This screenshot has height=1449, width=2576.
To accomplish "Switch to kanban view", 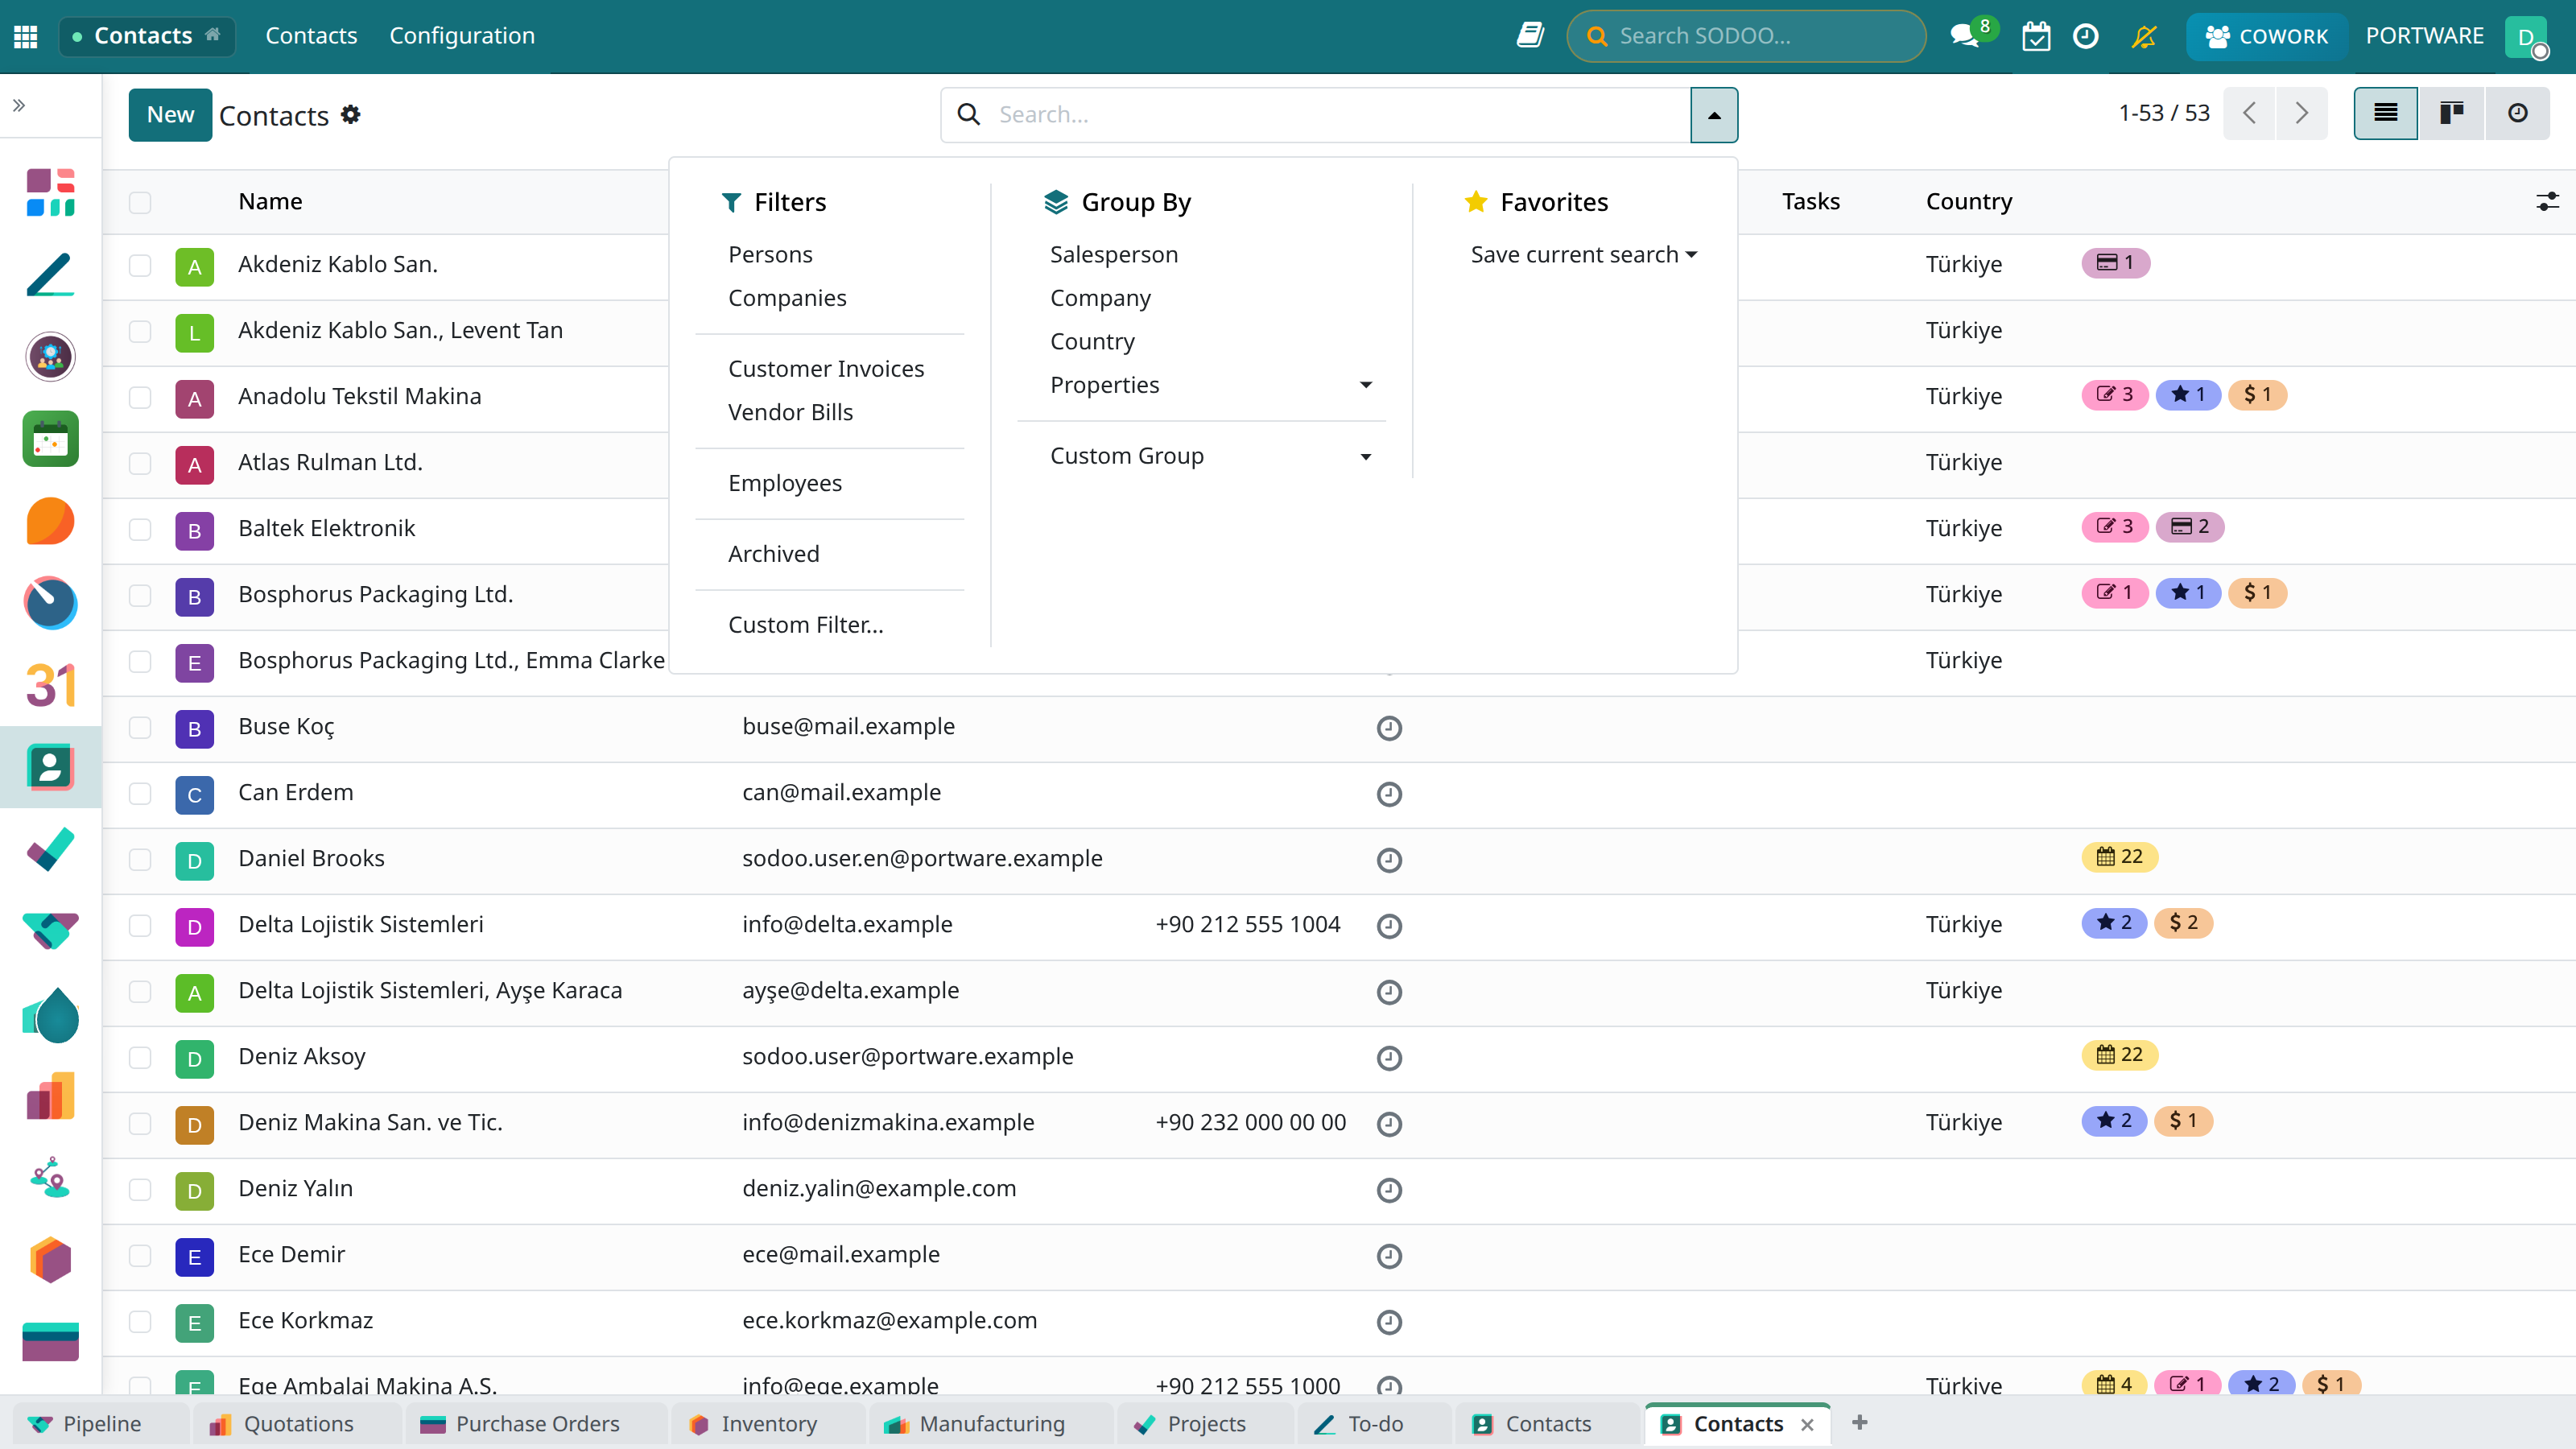I will pyautogui.click(x=2451, y=113).
